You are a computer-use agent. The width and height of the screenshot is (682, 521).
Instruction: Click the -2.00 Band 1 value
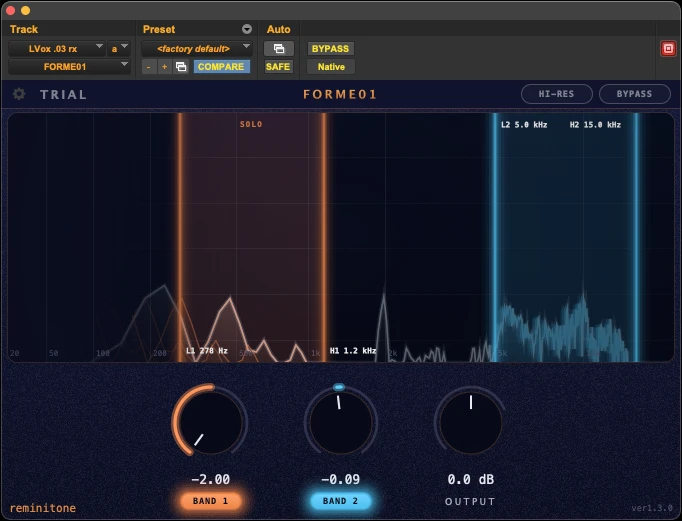point(211,479)
